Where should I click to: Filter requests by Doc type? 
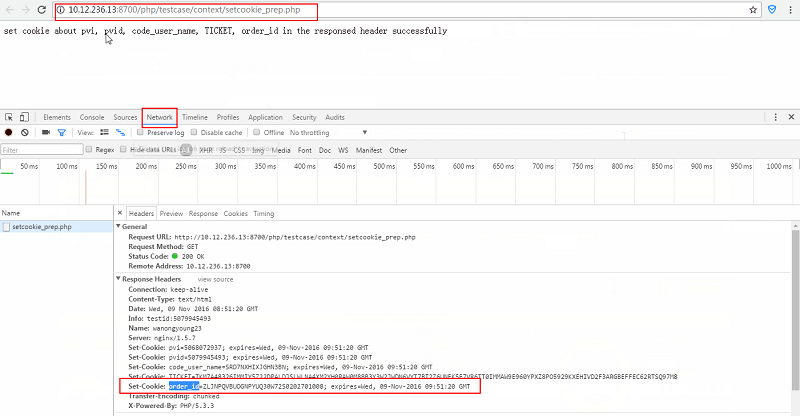325,150
